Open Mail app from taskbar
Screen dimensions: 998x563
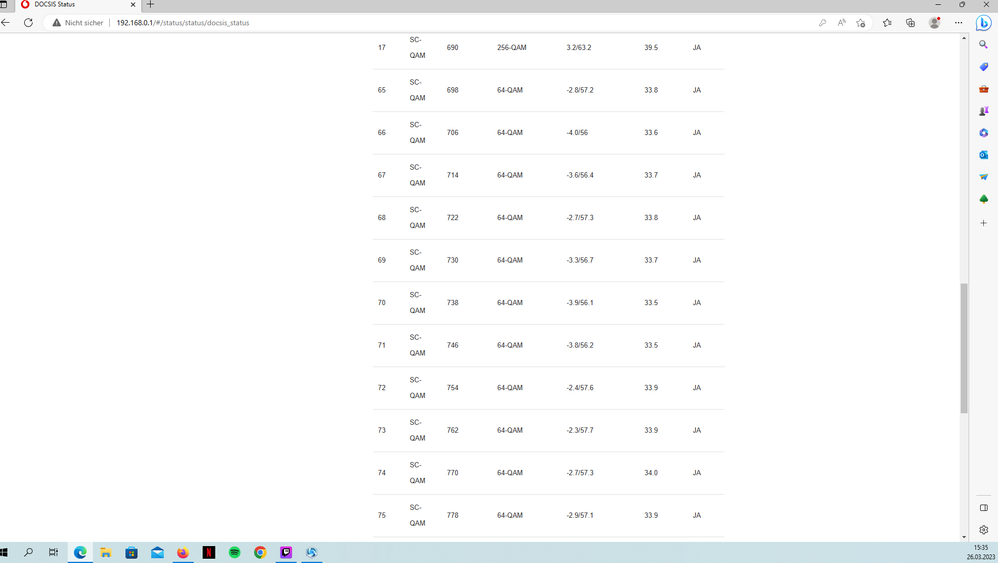157,552
